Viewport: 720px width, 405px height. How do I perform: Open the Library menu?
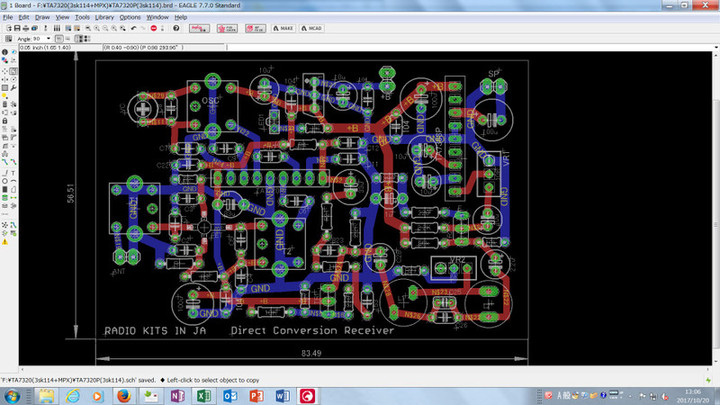(x=104, y=17)
